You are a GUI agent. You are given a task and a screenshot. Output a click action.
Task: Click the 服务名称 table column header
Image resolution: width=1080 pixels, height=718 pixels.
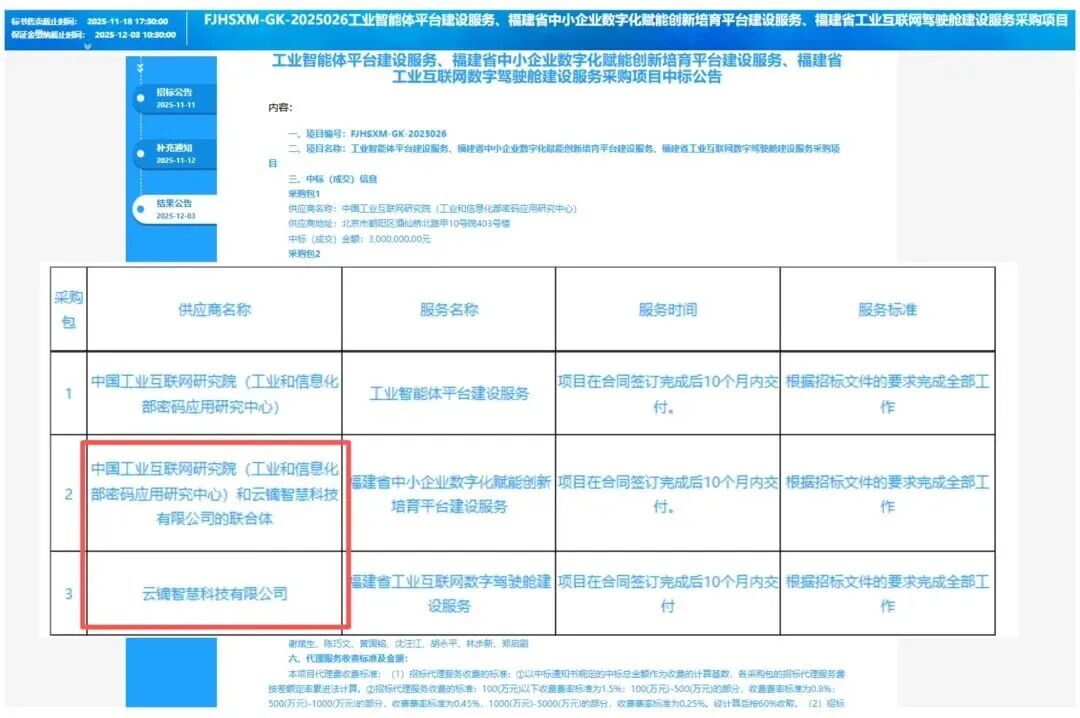pos(448,309)
